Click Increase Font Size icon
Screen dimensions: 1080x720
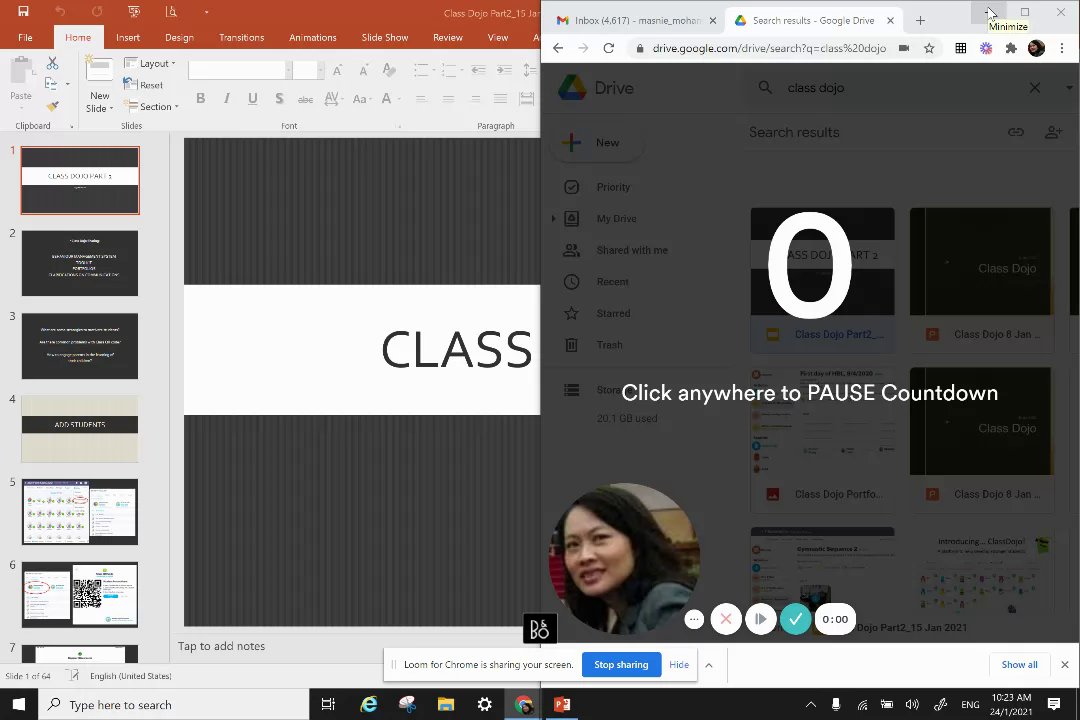coord(338,70)
